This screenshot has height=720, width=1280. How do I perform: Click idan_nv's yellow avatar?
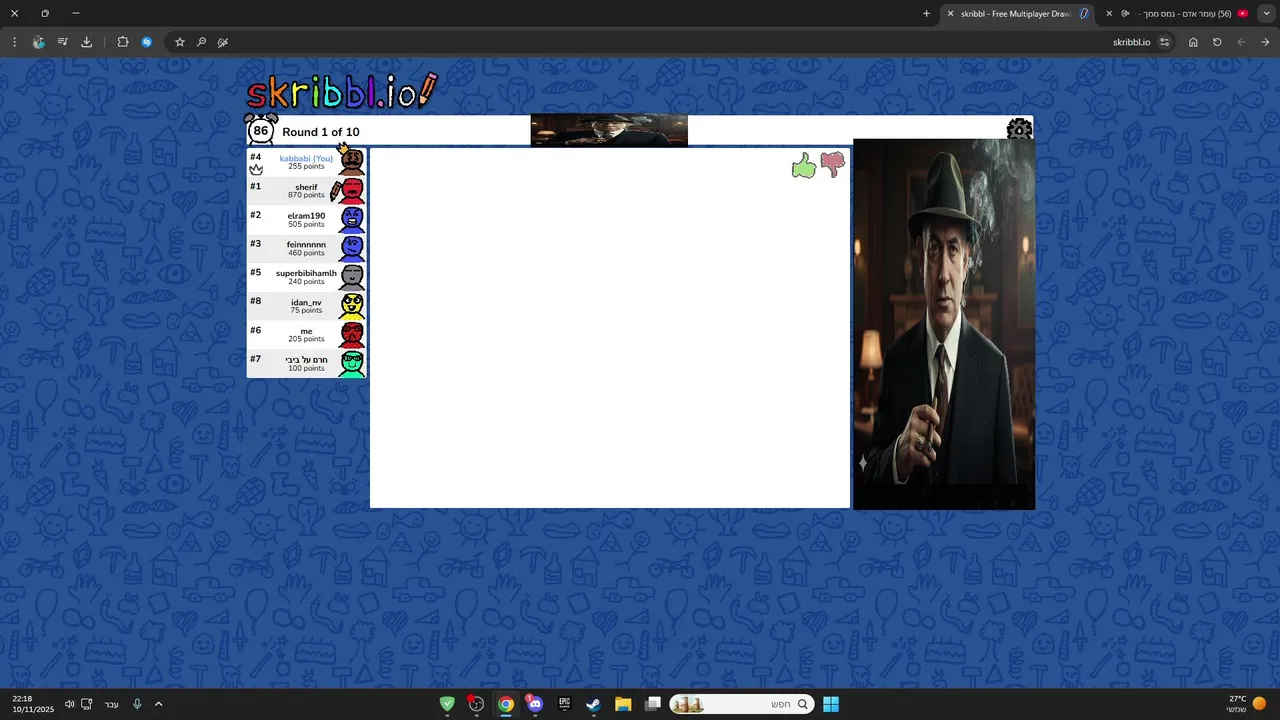(351, 305)
